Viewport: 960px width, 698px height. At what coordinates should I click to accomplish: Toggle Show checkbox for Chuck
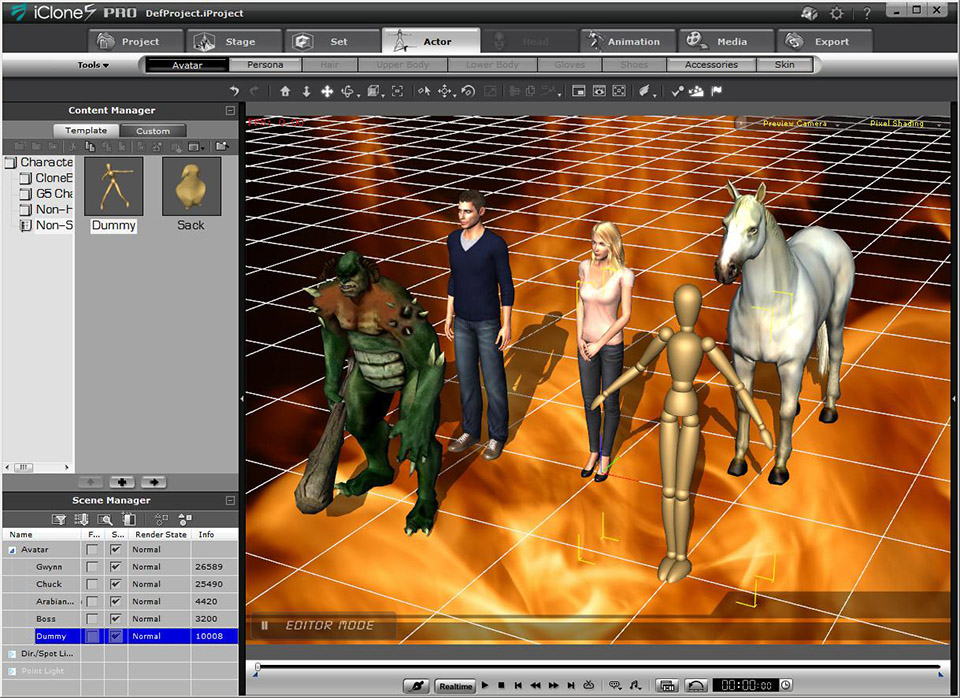point(115,584)
